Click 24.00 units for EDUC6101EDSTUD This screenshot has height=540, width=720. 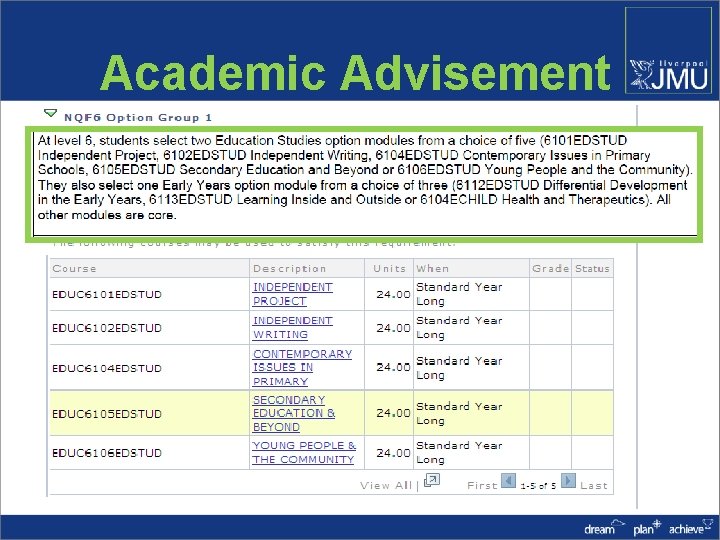click(393, 294)
